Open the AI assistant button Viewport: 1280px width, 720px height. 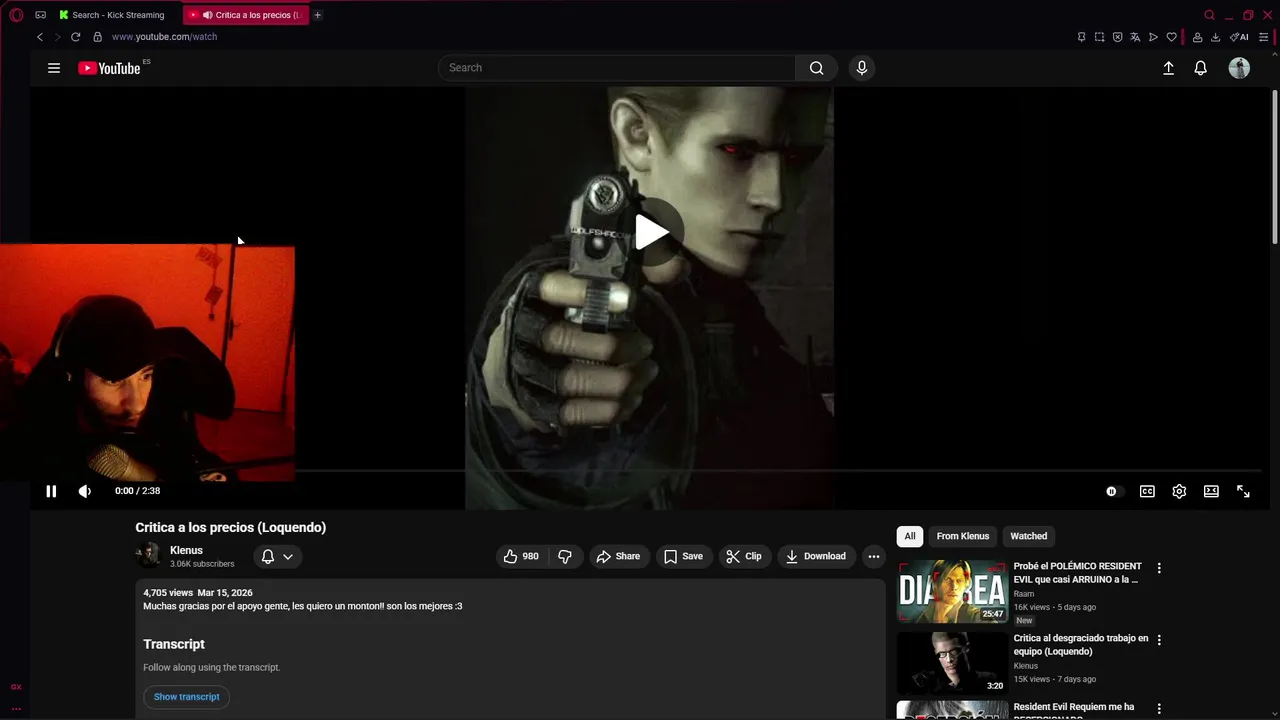click(x=1239, y=37)
